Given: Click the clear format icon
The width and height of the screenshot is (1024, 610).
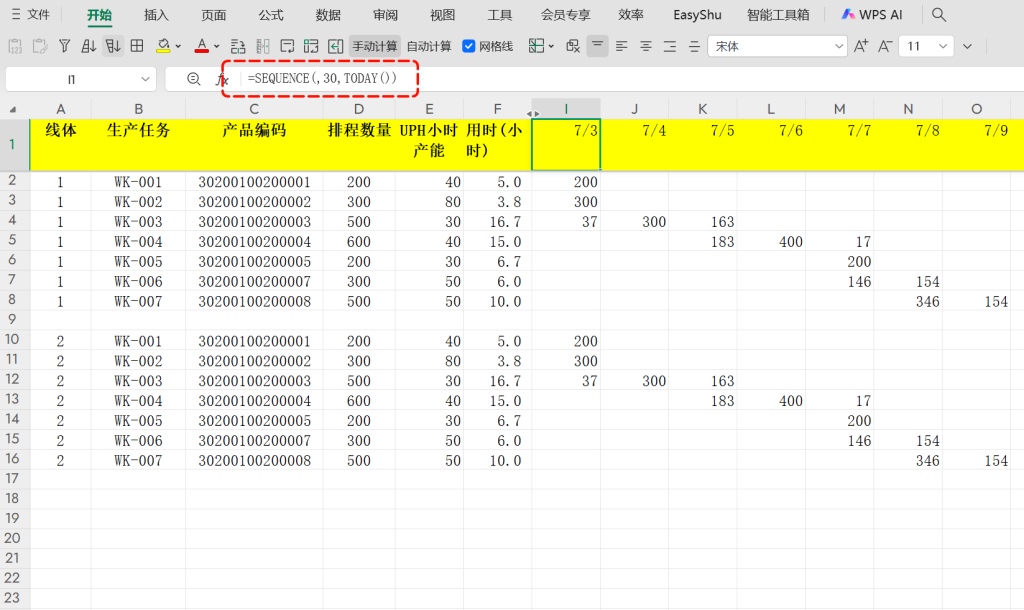Looking at the screenshot, I should tap(573, 46).
